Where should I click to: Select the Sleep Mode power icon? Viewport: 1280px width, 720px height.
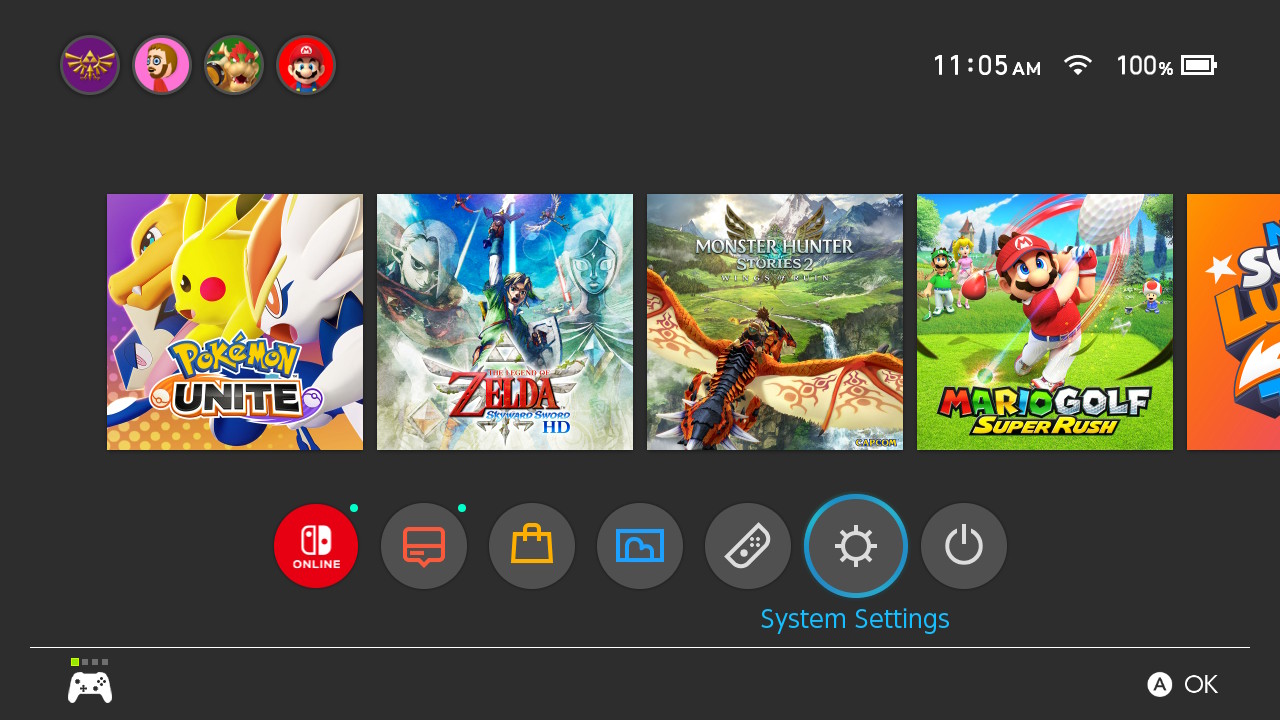click(964, 546)
